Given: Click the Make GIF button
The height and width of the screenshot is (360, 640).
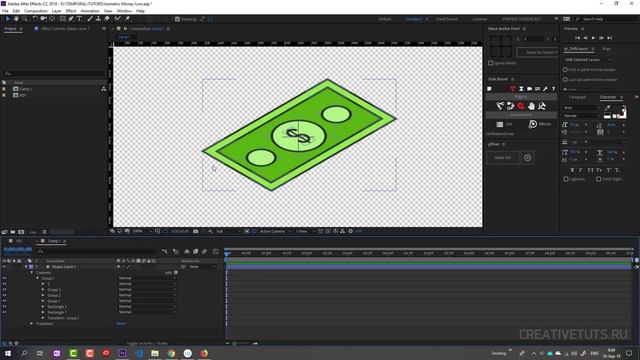Looking at the screenshot, I should pyautogui.click(x=503, y=158).
